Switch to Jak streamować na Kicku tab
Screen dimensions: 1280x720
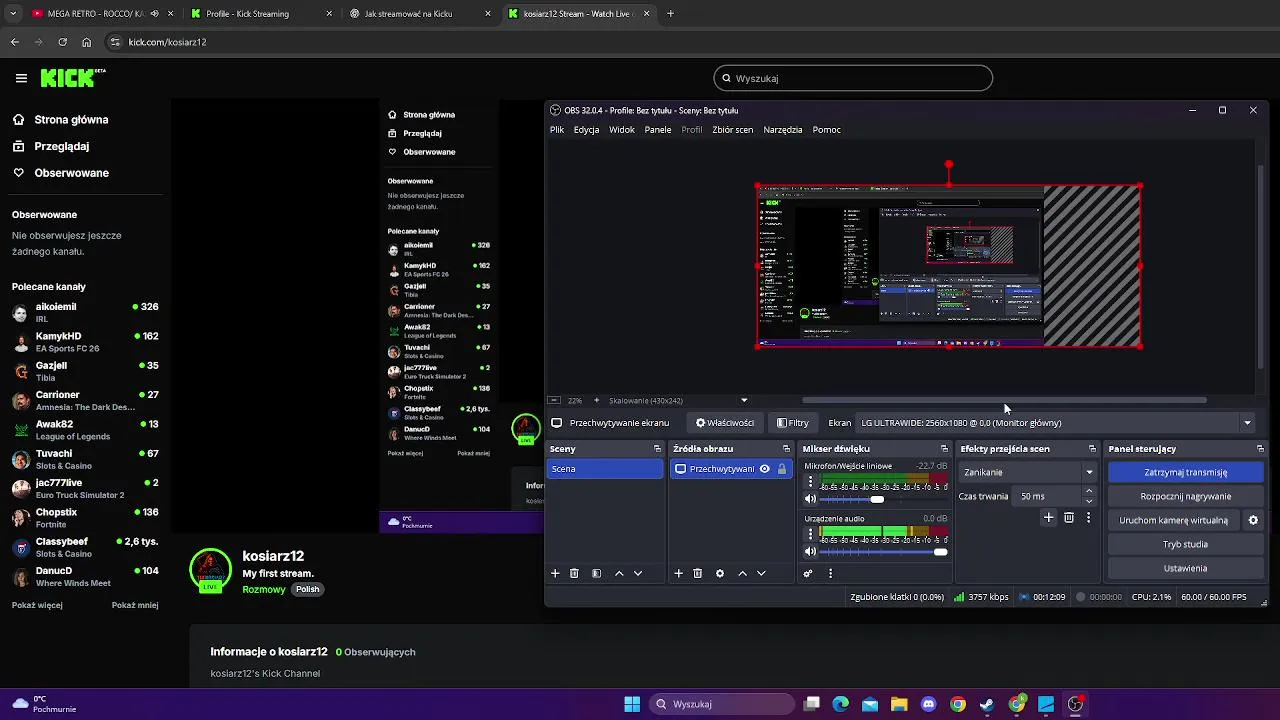pos(421,14)
